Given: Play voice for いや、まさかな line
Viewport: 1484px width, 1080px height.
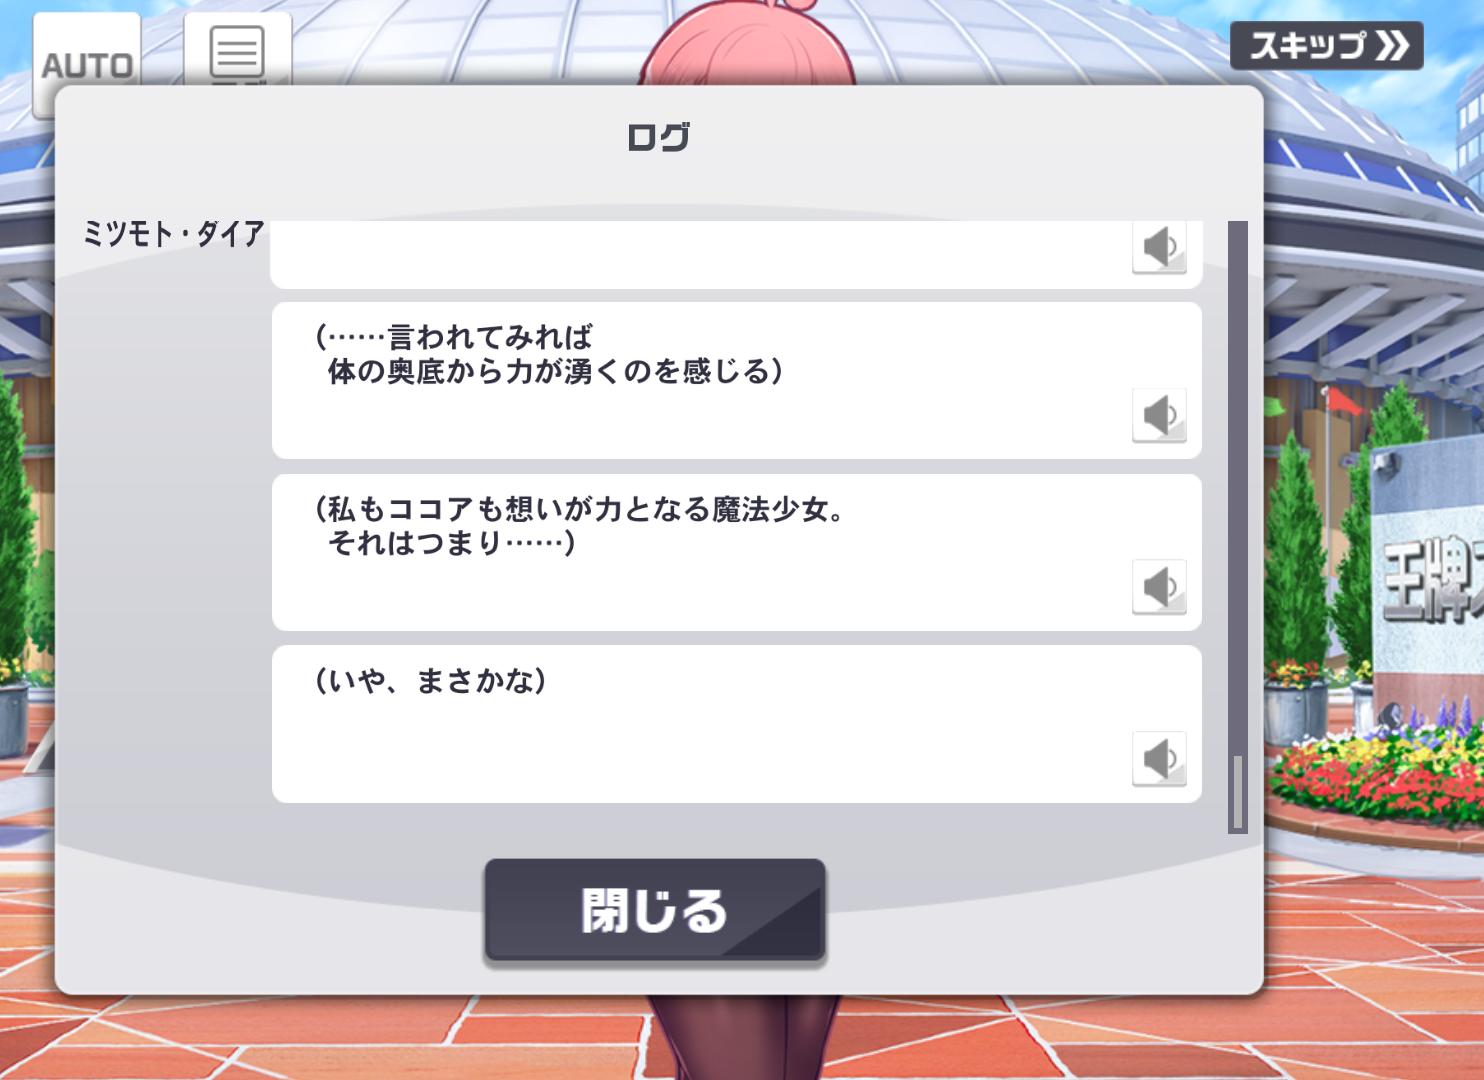Looking at the screenshot, I should point(1159,759).
